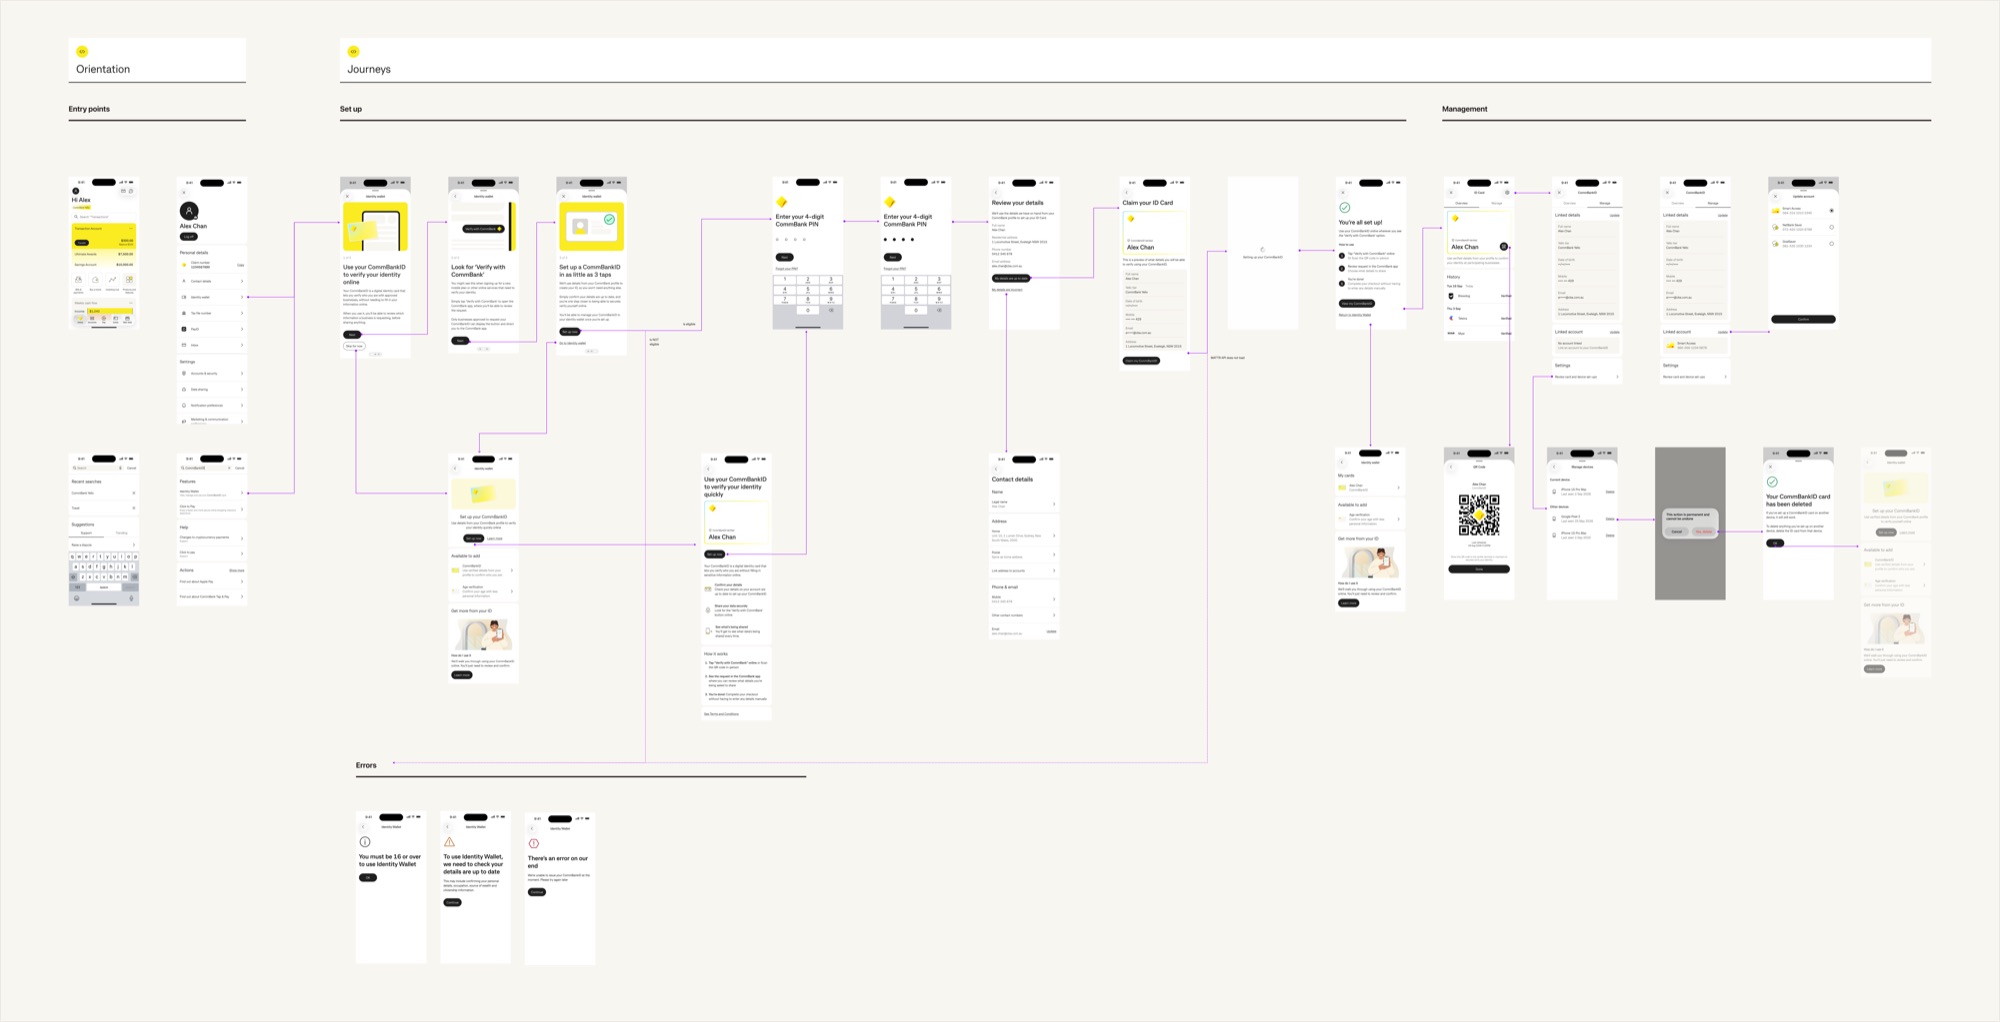Screen dimensions: 2000x1022
Task: Click the yellow icon above the Orientation header
Action: pos(82,51)
